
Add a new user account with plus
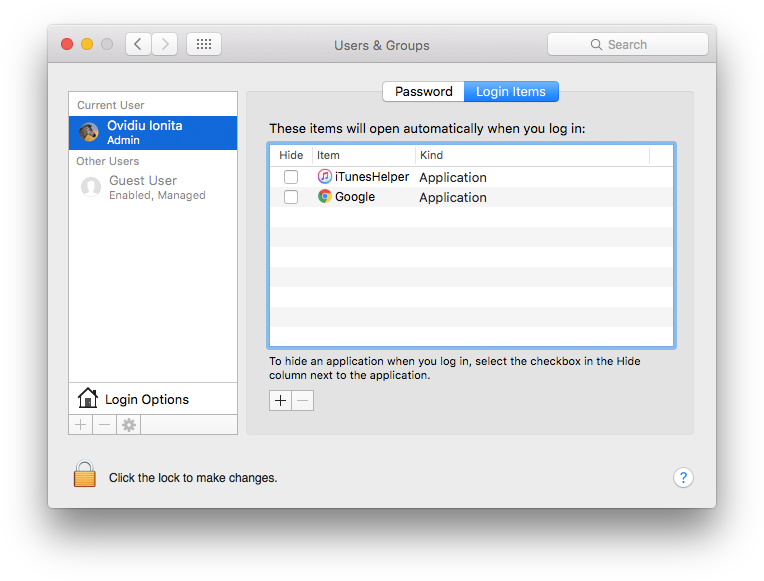click(x=81, y=425)
